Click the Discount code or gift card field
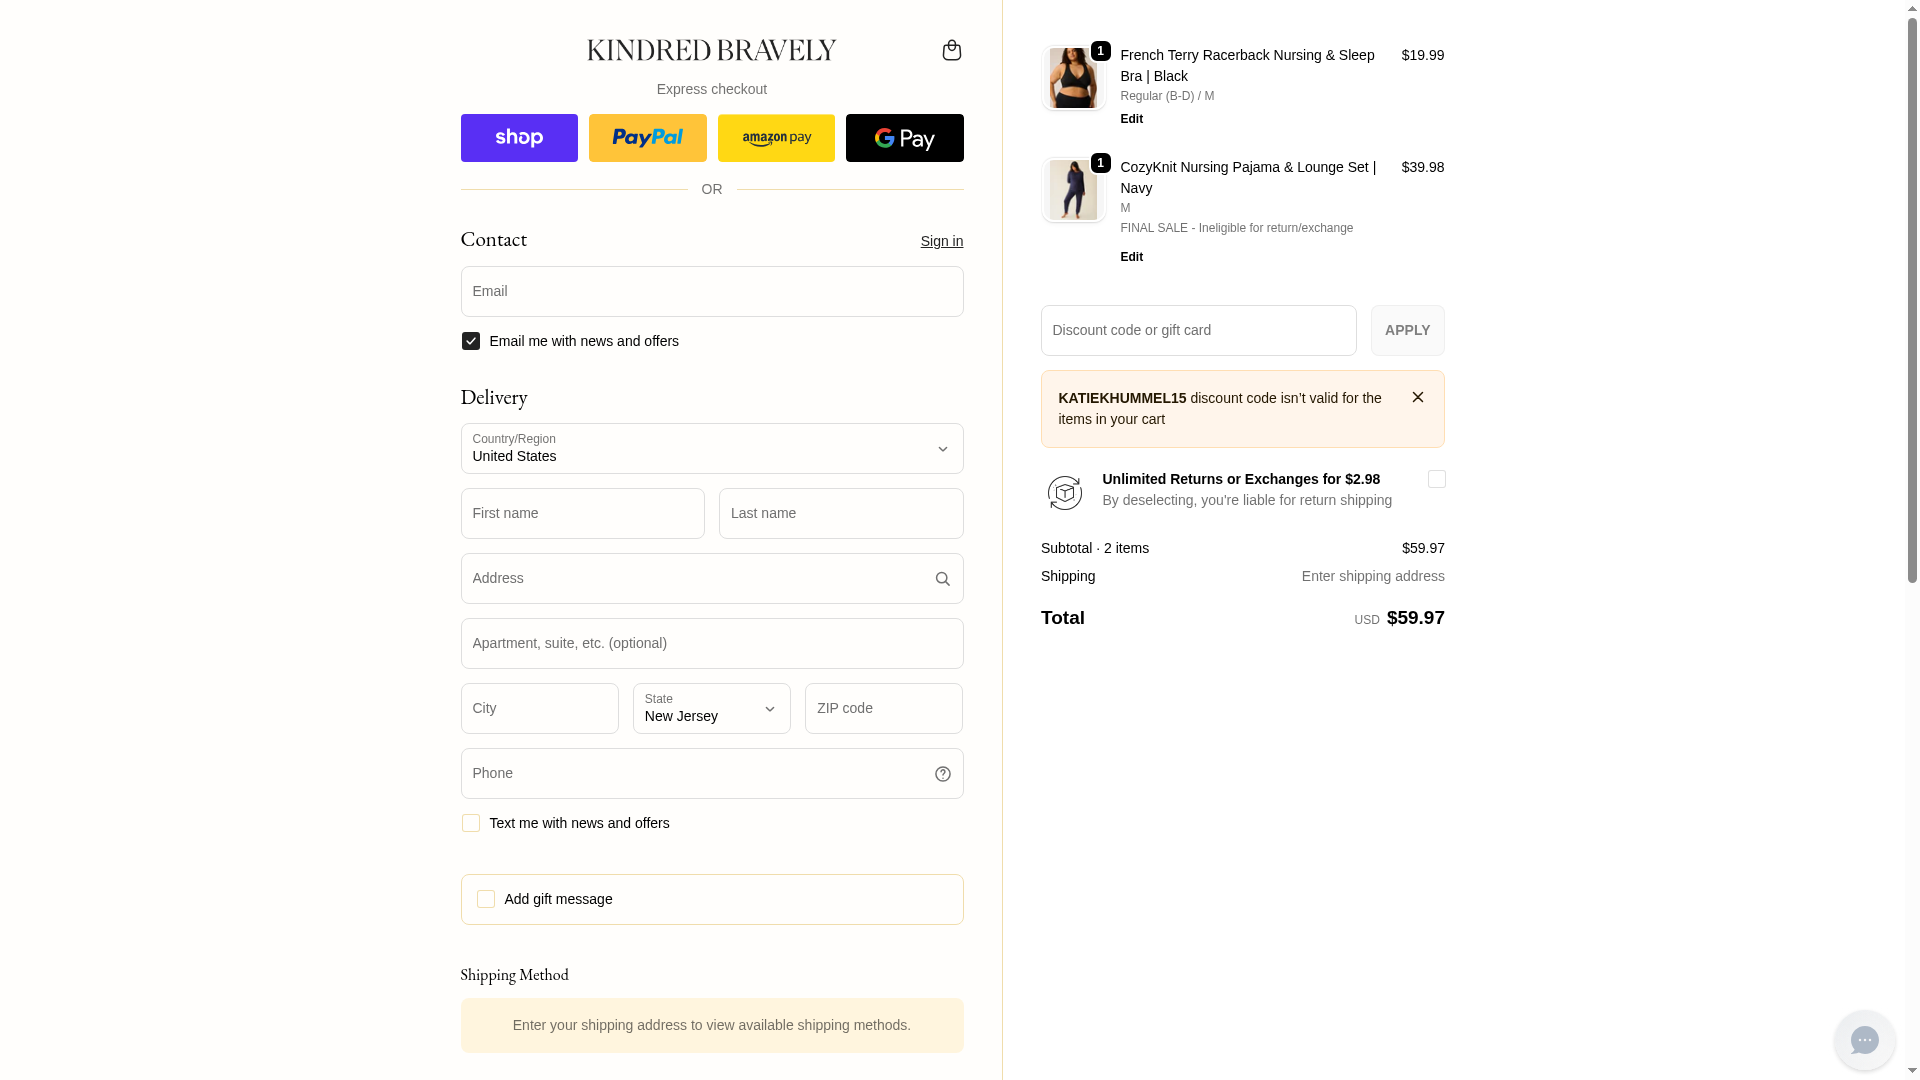1920x1080 pixels. click(x=1198, y=331)
